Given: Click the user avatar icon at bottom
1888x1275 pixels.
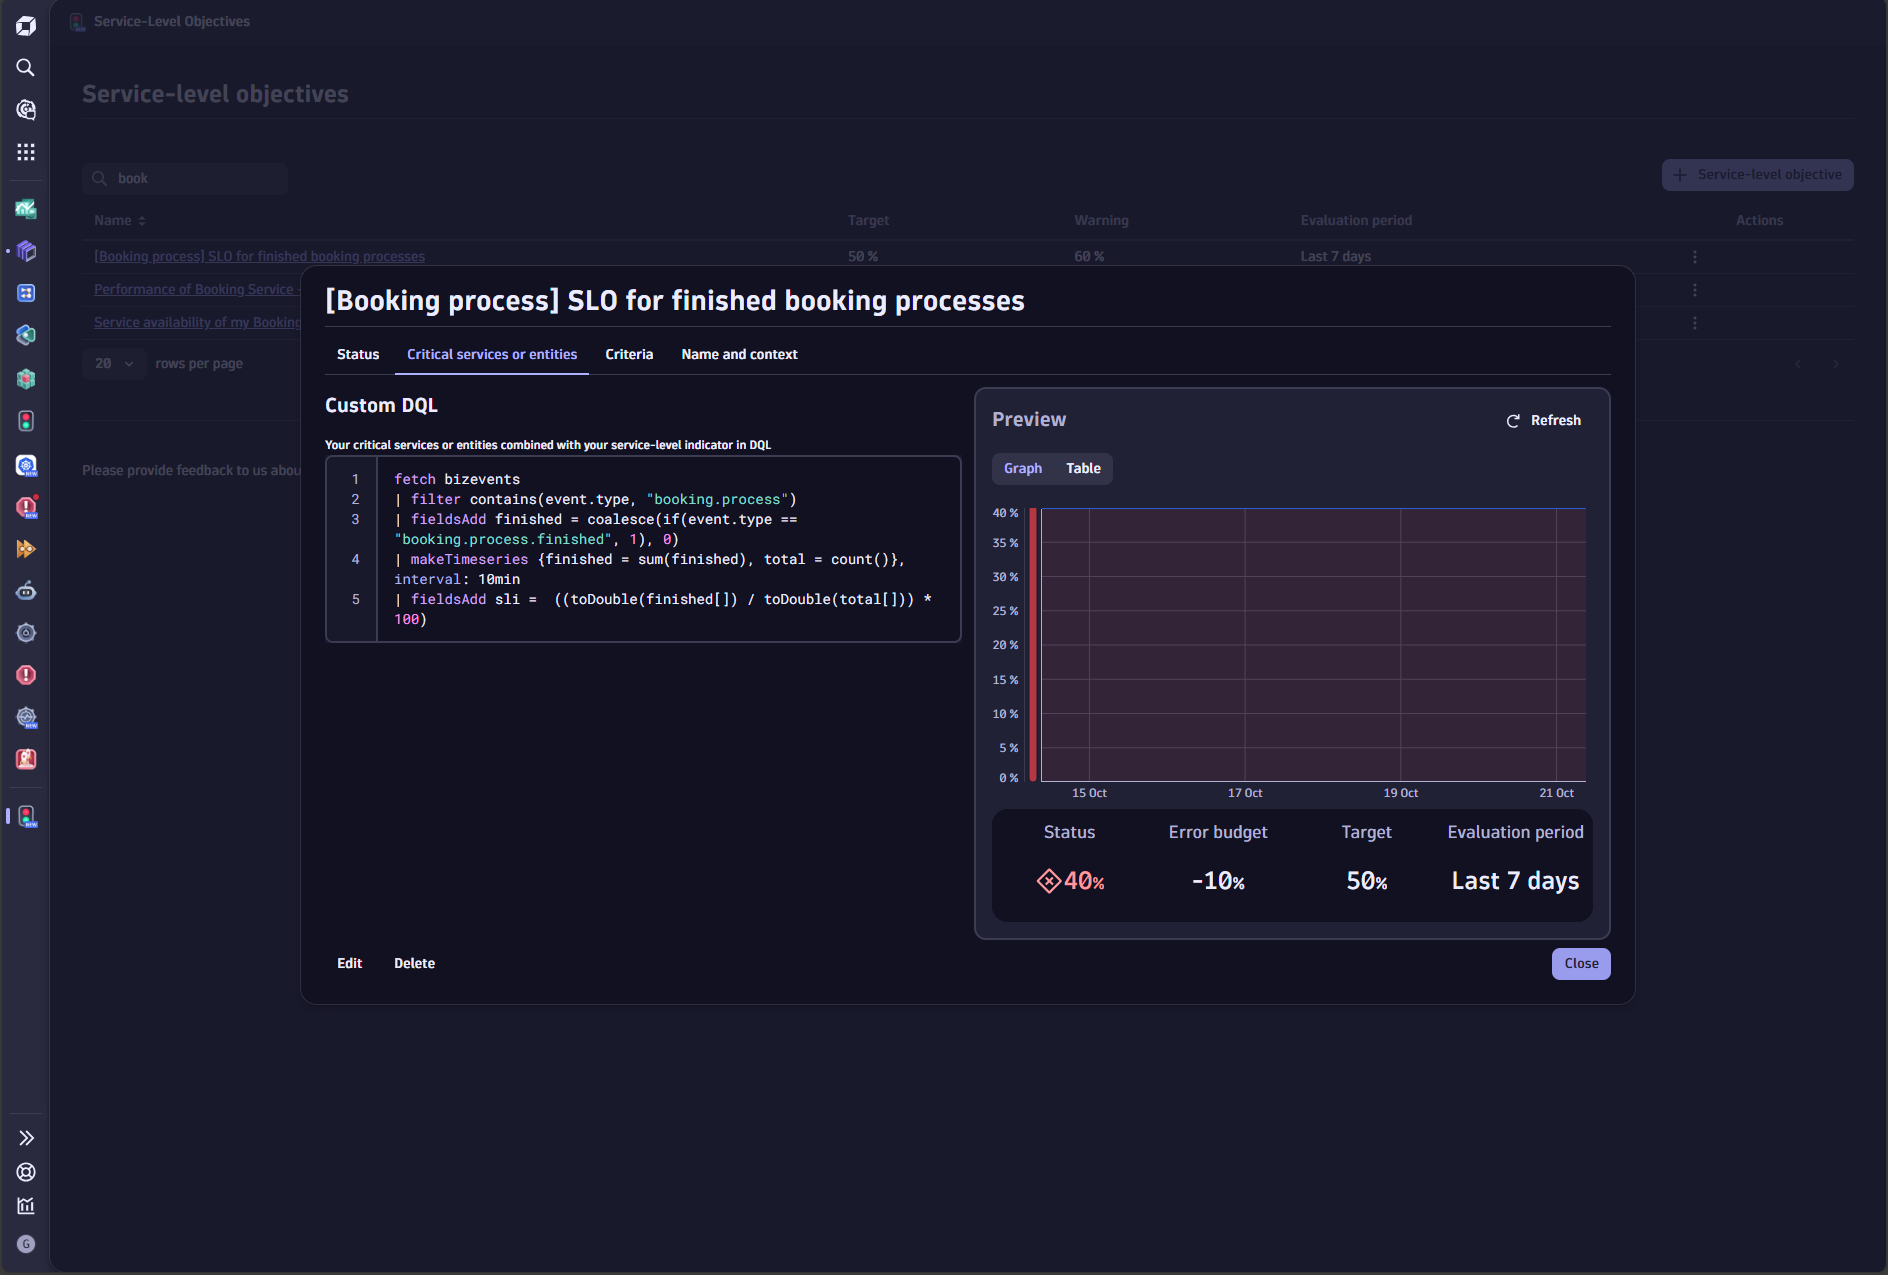Looking at the screenshot, I should tap(26, 1244).
